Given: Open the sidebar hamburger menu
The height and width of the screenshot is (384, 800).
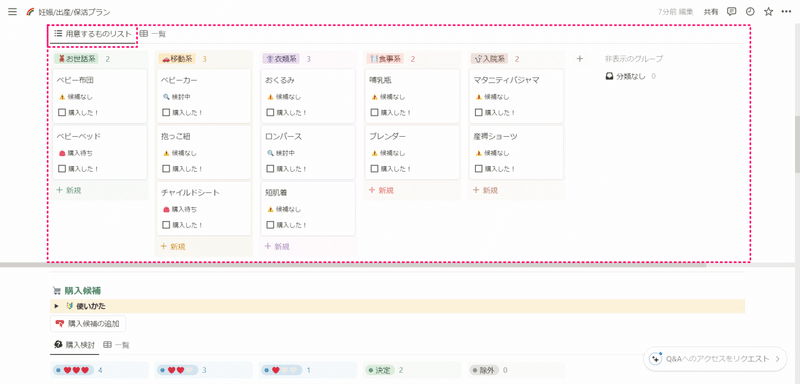Looking at the screenshot, I should (x=13, y=12).
